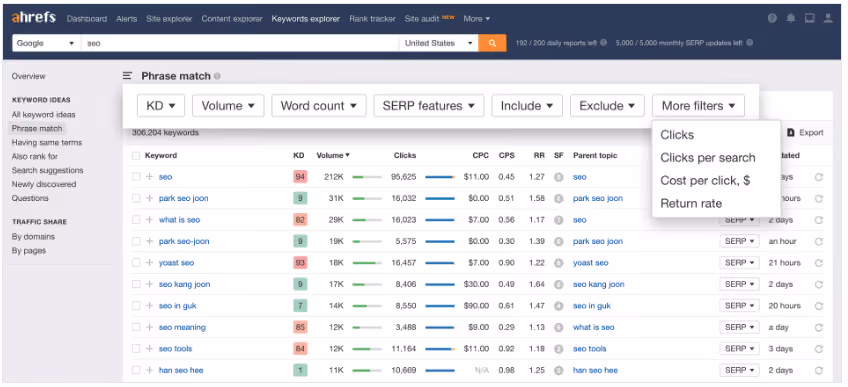Open the help icon in top bar

pyautogui.click(x=772, y=18)
